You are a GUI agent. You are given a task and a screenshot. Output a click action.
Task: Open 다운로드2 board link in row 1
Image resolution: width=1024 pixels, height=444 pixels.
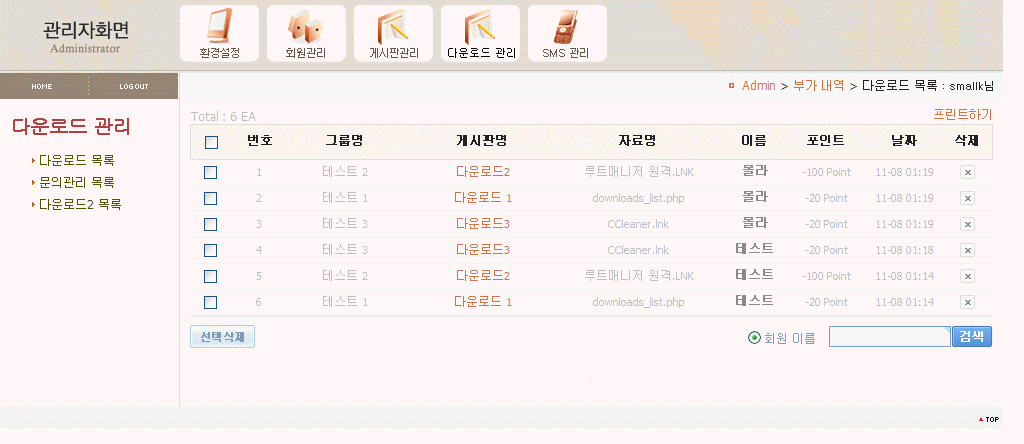click(483, 172)
